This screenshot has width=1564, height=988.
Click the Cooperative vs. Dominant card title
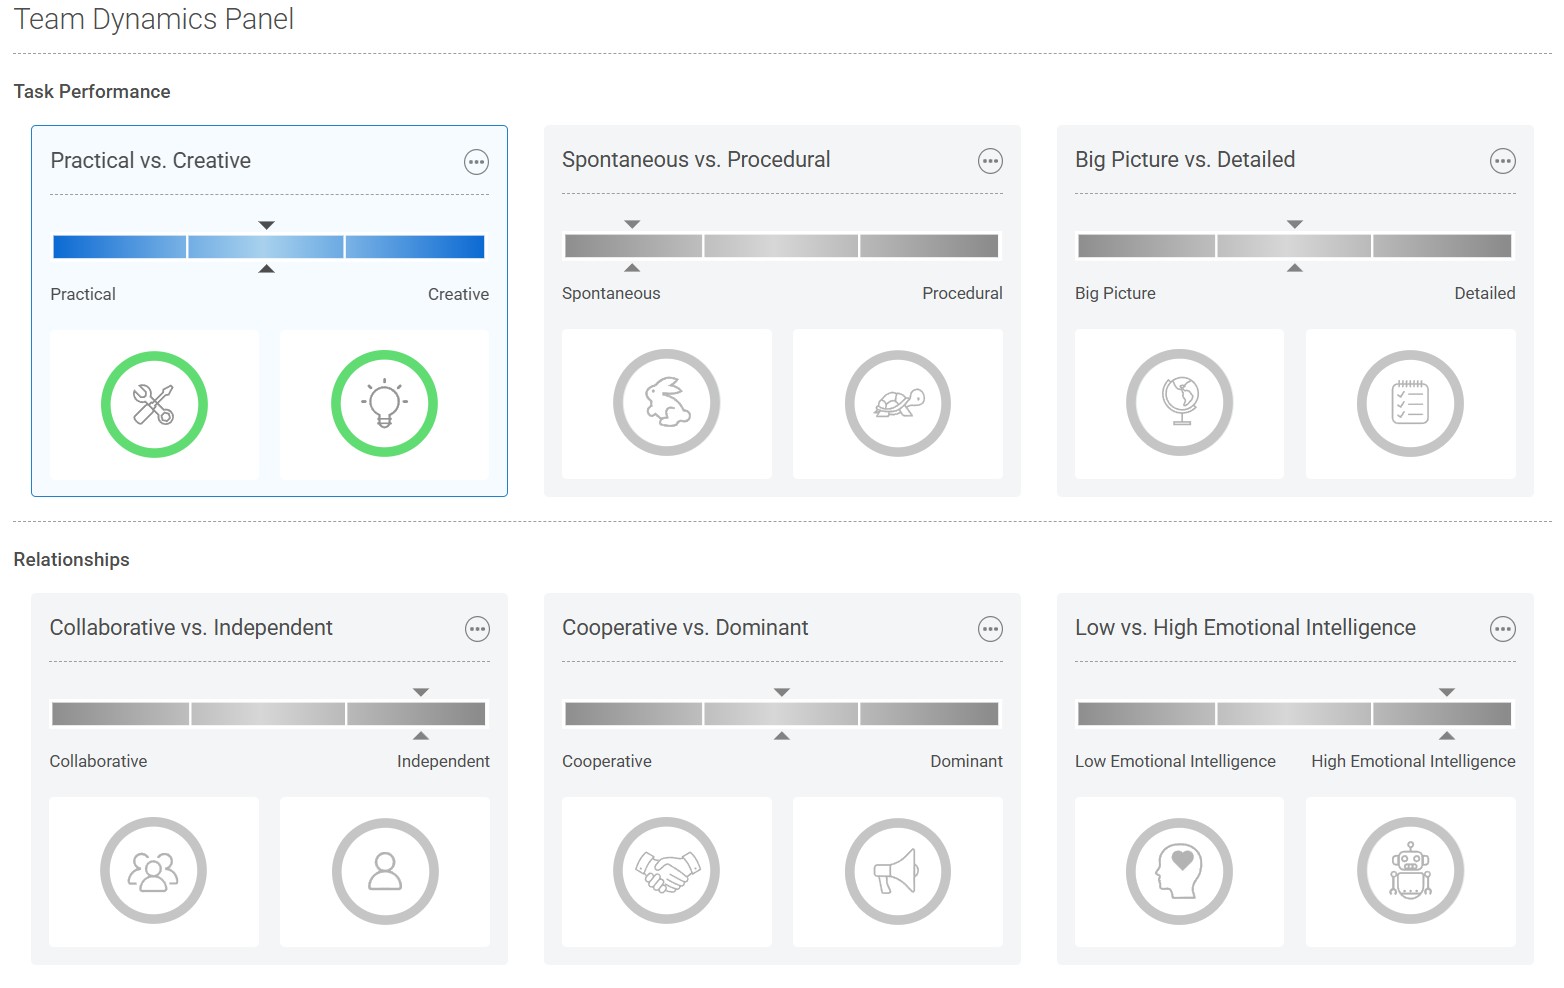(685, 628)
